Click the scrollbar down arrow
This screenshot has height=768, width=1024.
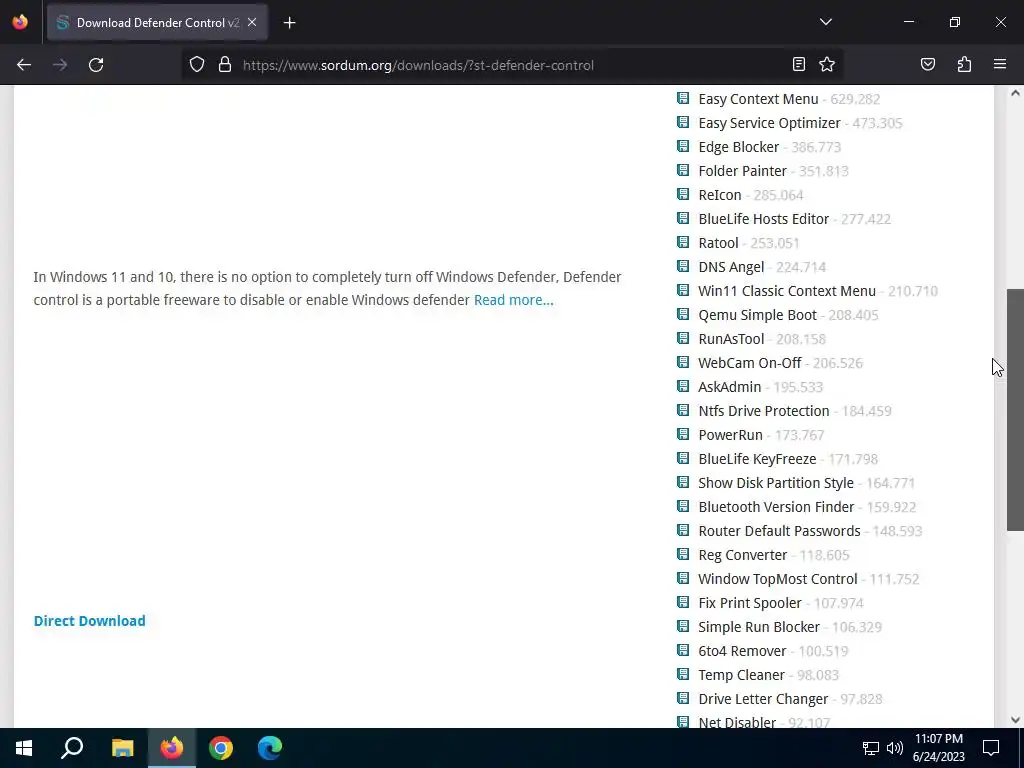(1015, 720)
